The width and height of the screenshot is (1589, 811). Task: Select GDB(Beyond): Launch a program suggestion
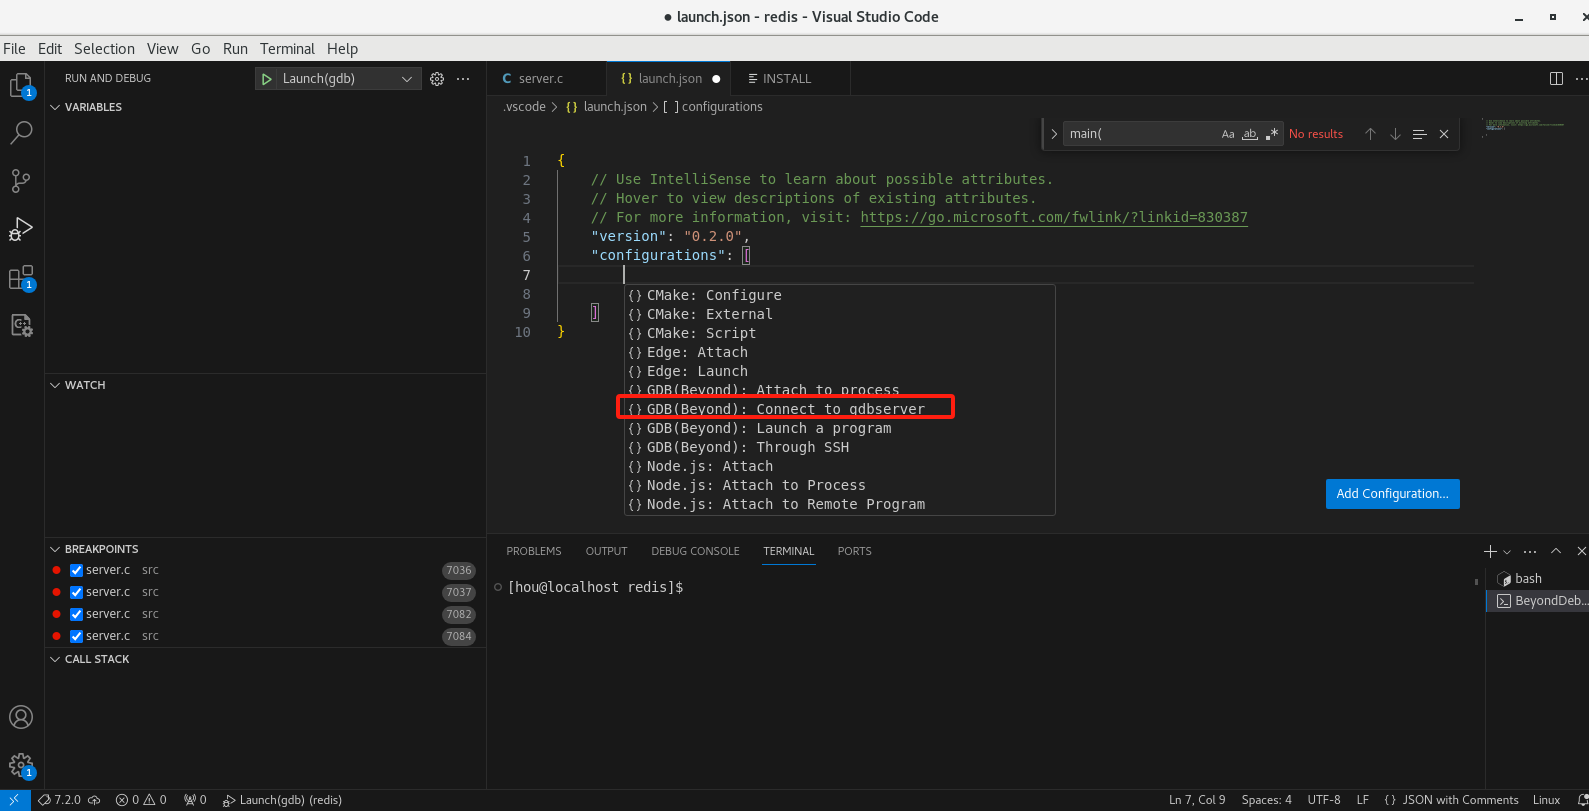click(x=839, y=428)
